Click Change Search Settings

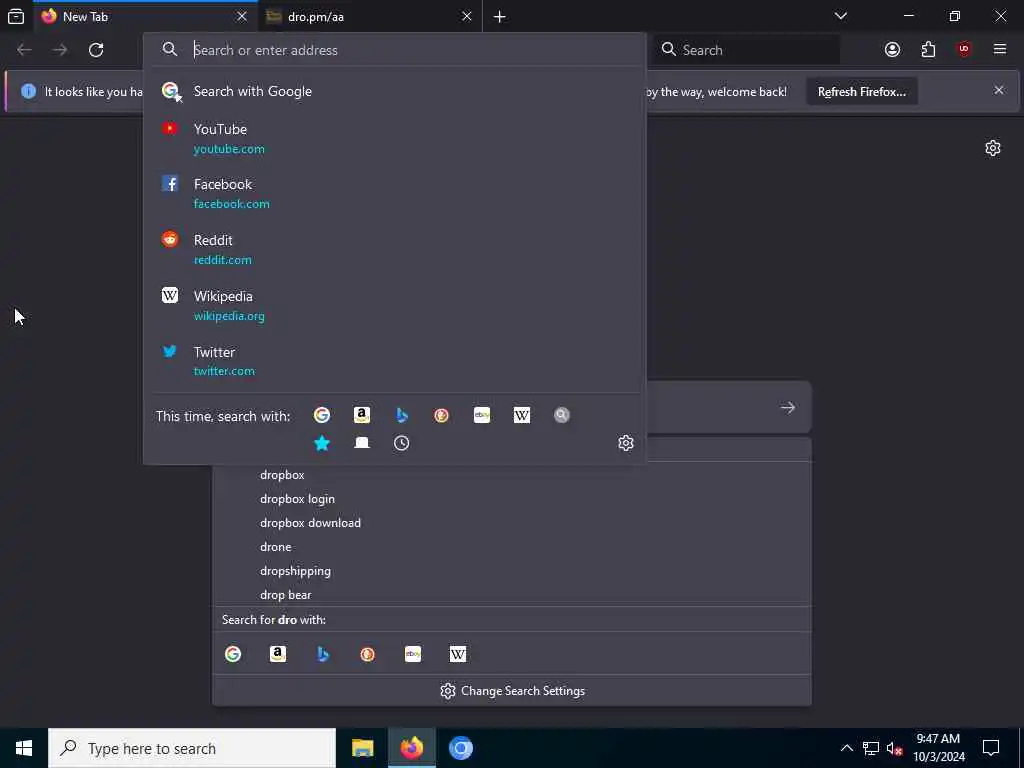(512, 691)
